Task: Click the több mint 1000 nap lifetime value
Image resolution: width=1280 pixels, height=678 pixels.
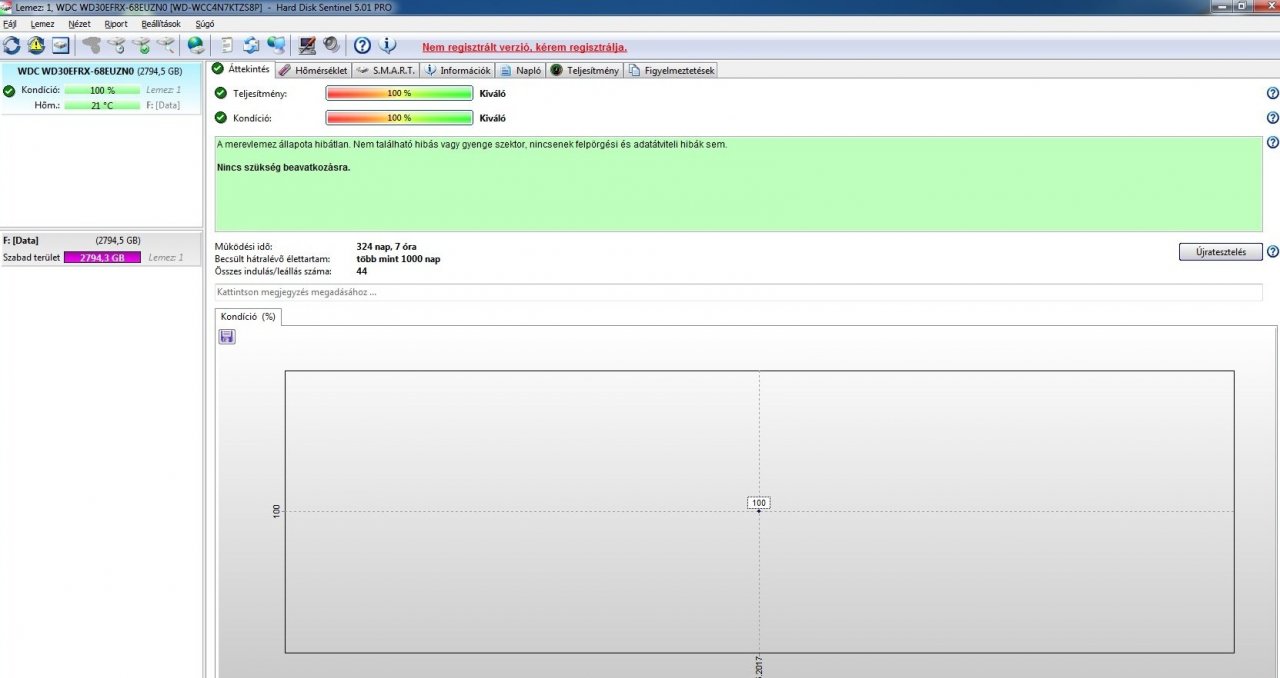Action: coord(398,259)
